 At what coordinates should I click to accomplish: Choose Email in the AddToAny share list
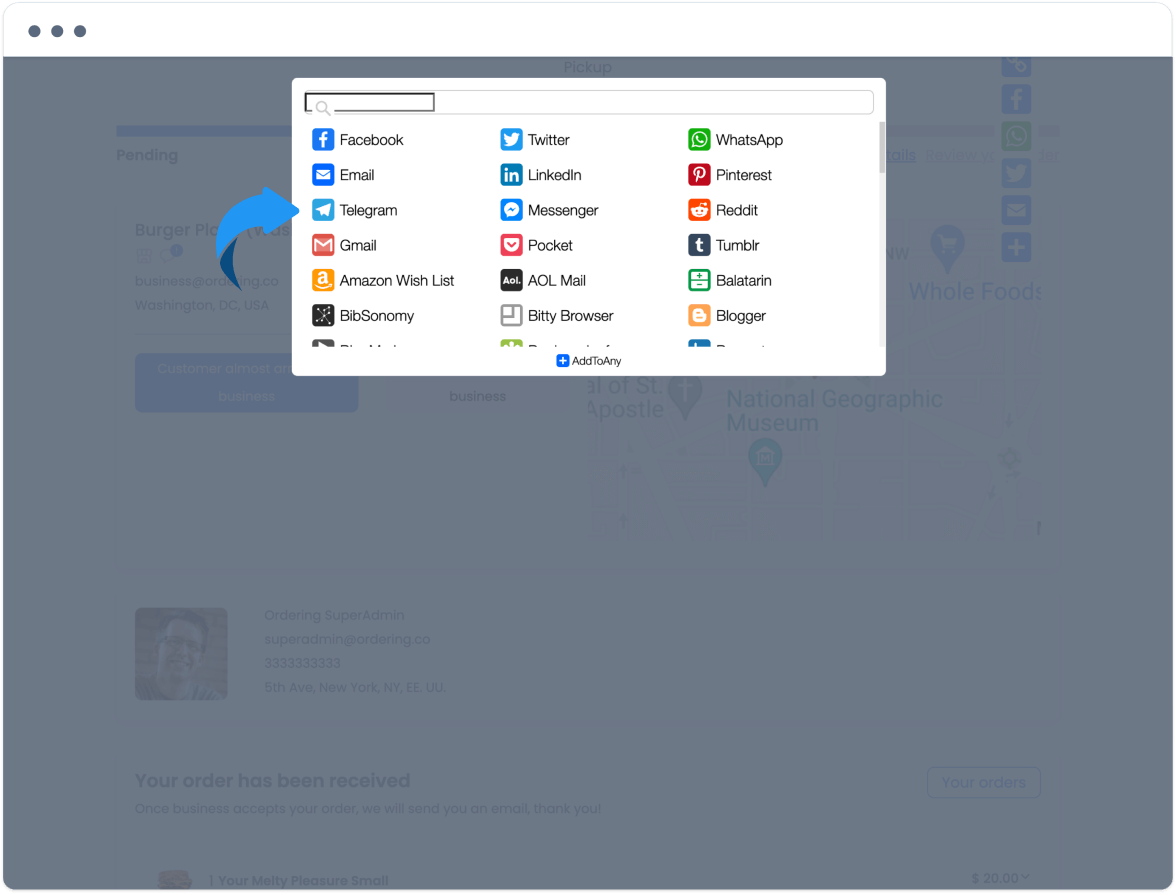coord(343,175)
